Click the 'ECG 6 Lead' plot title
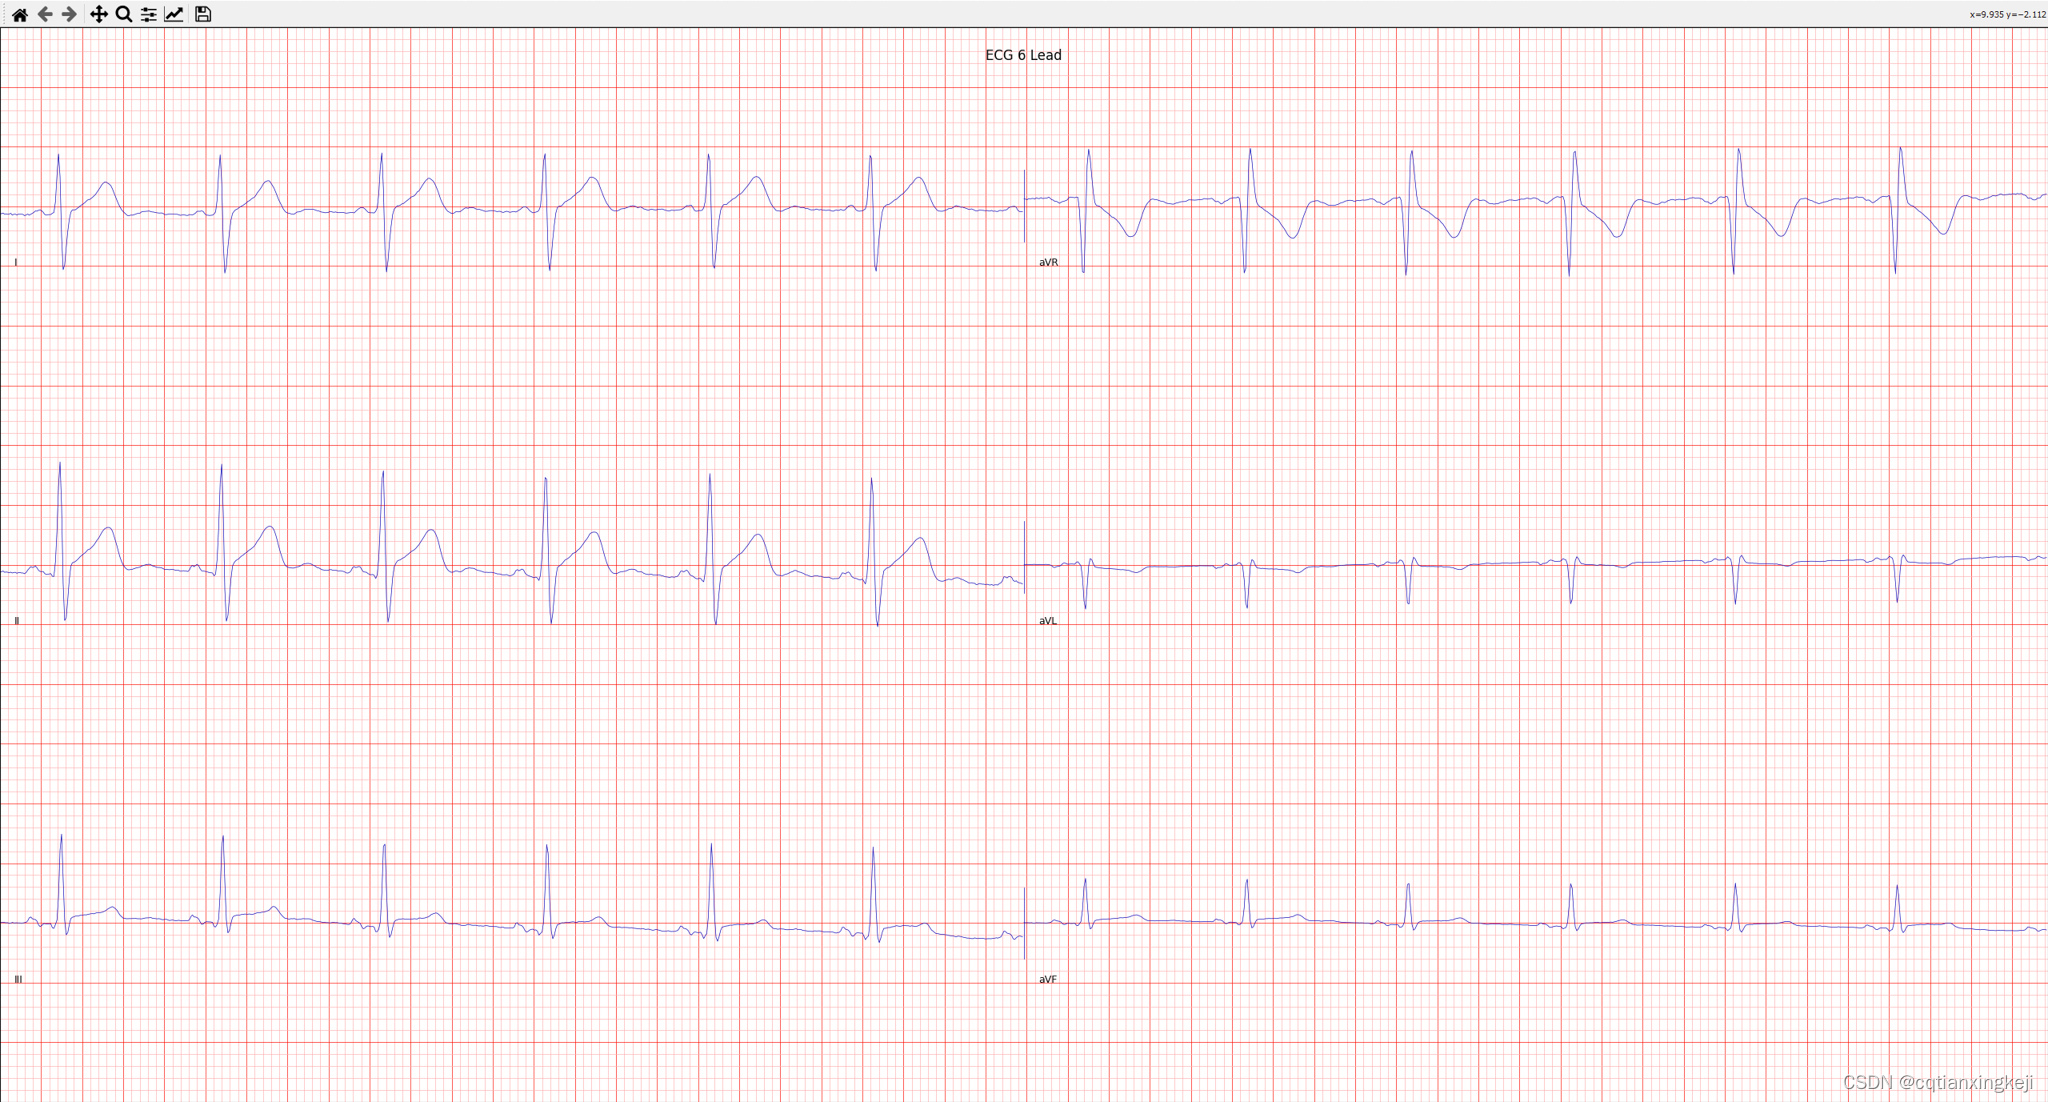The width and height of the screenshot is (2048, 1102). (x=1023, y=55)
